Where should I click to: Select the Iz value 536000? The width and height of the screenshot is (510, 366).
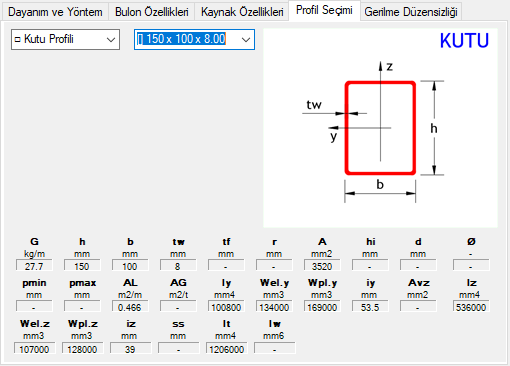click(x=471, y=307)
